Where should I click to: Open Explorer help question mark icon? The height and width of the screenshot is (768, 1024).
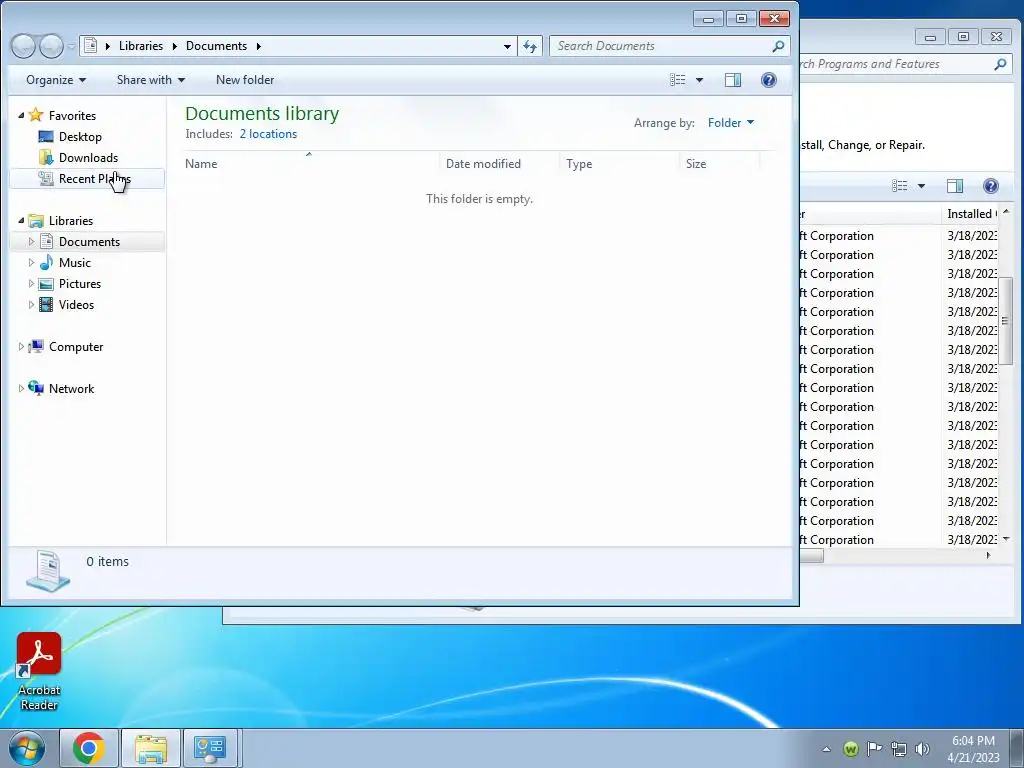click(x=769, y=80)
